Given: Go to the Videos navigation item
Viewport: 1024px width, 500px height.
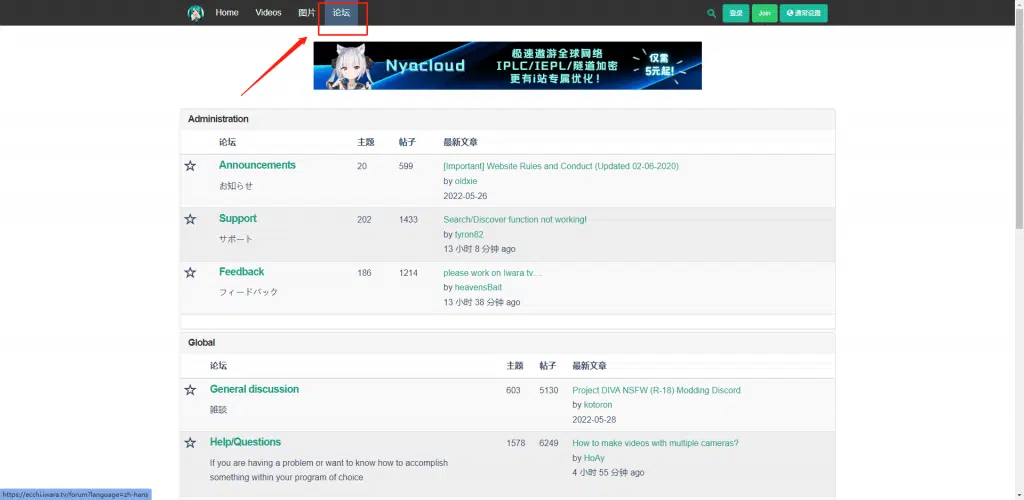Looking at the screenshot, I should (268, 13).
